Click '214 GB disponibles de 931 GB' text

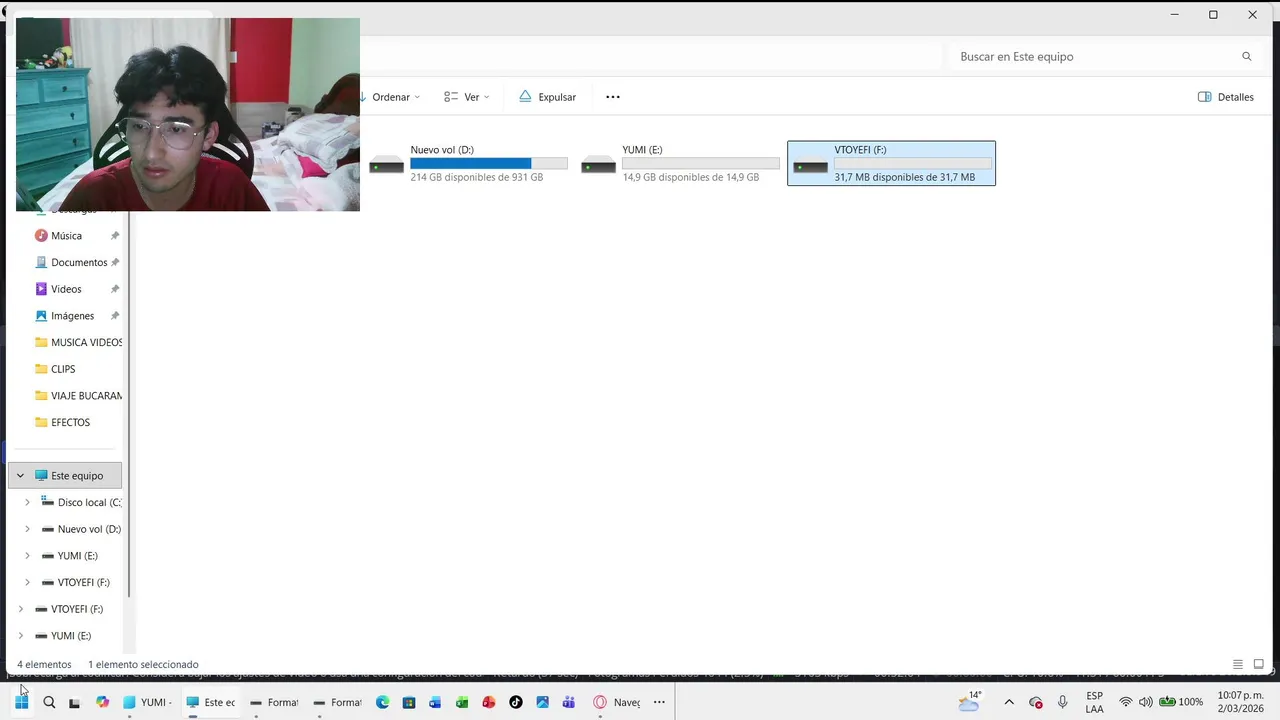point(477,177)
